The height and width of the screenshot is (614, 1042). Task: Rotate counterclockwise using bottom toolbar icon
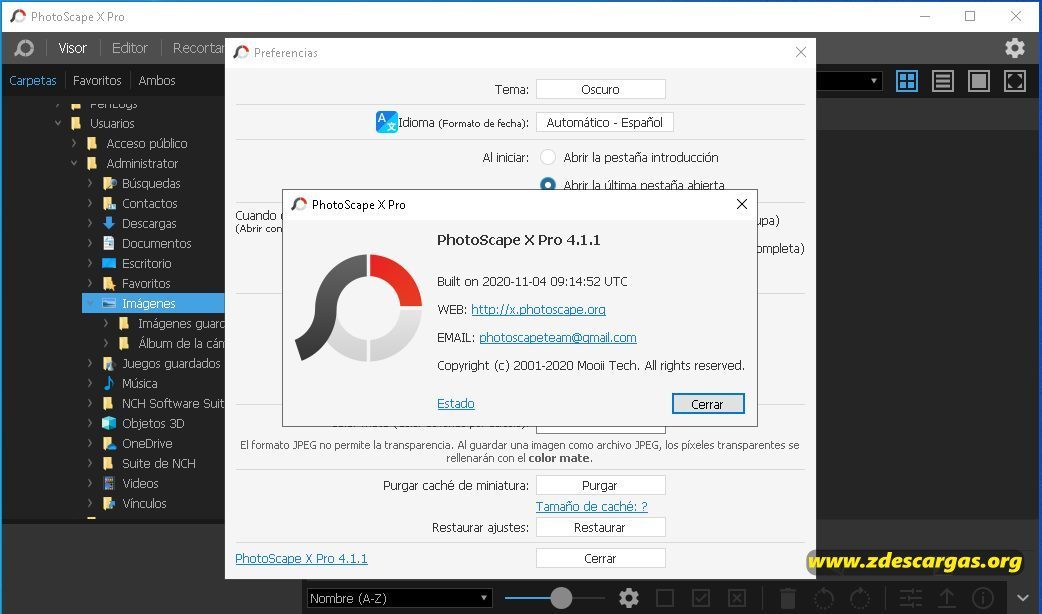[x=823, y=598]
